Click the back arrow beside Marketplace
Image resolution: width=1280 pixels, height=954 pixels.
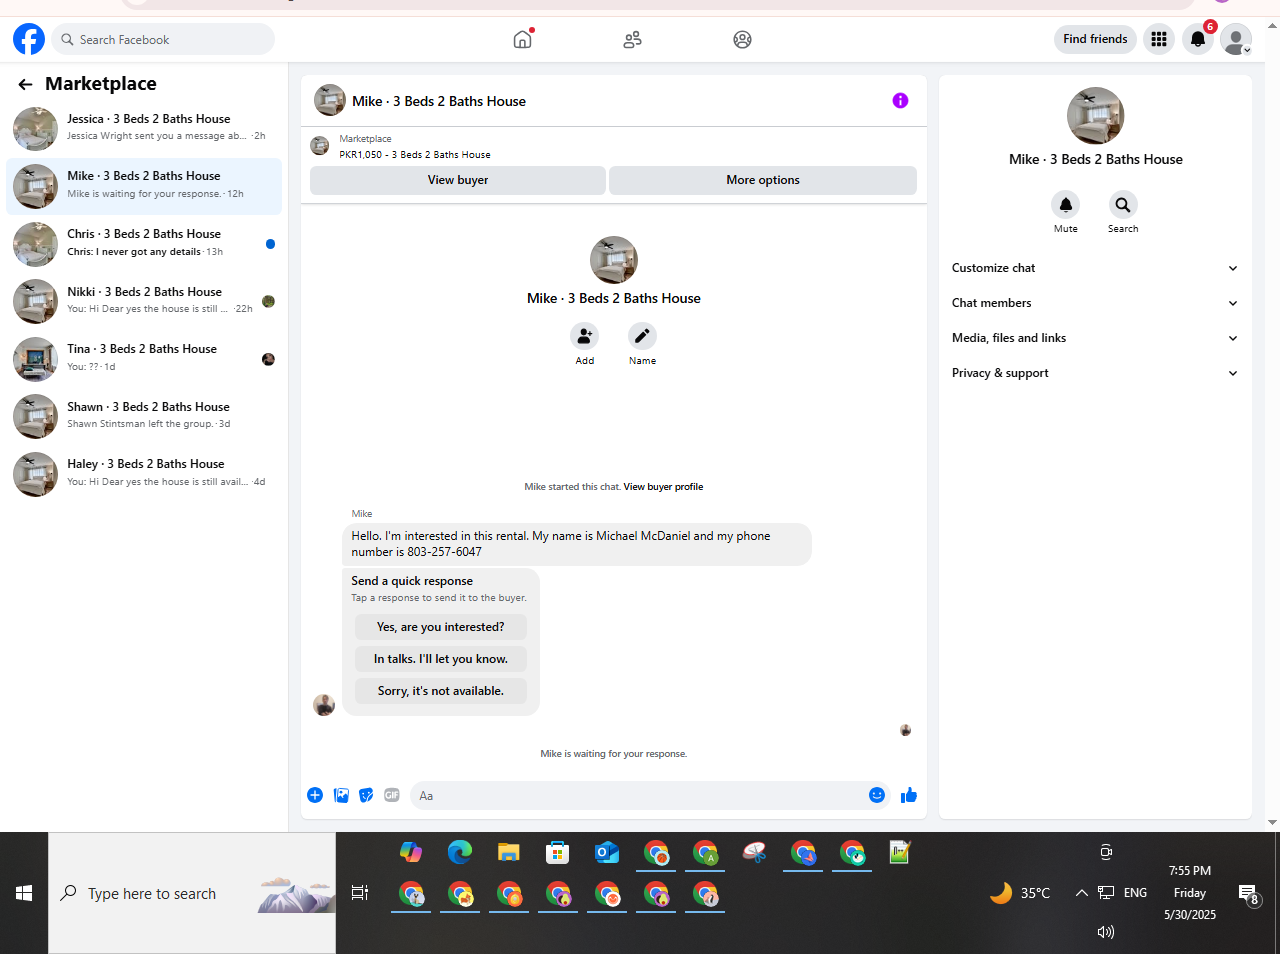[x=25, y=84]
